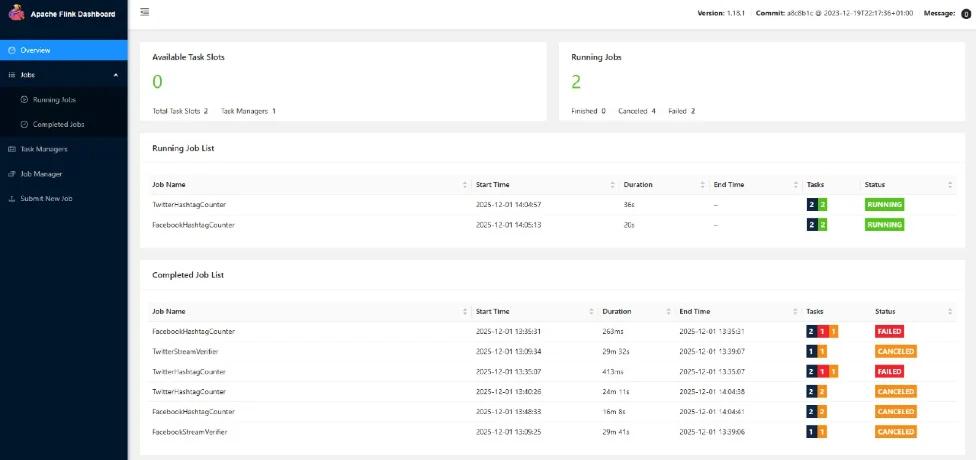Open running FacebookHashtagCounter job
This screenshot has height=460, width=976.
(194, 225)
